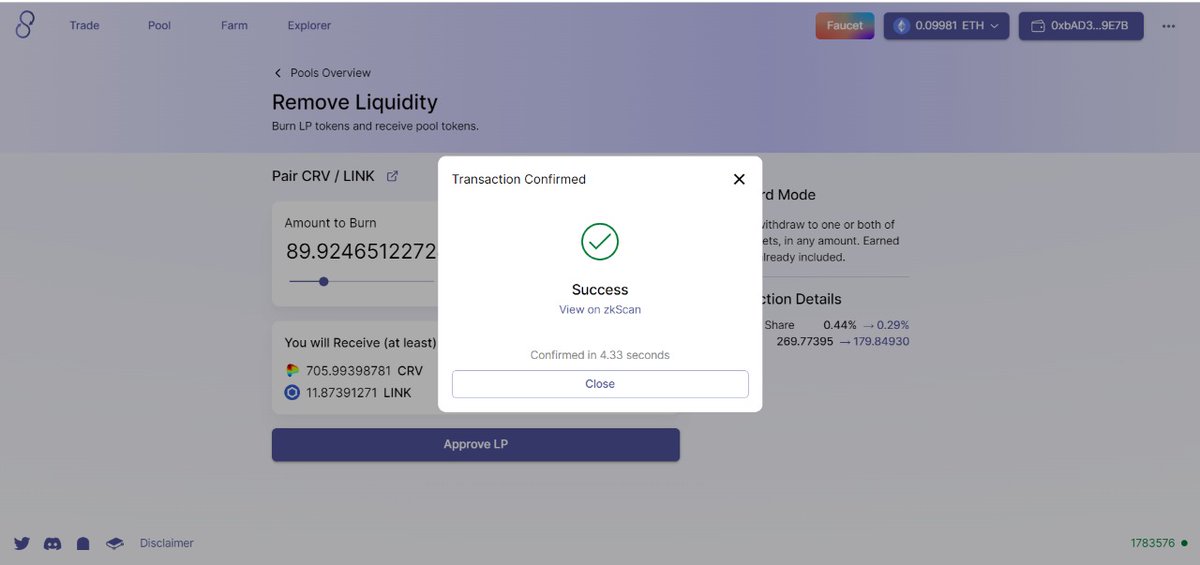The width and height of the screenshot is (1200, 565).
Task: Open the Disclaimer link
Action: (167, 543)
